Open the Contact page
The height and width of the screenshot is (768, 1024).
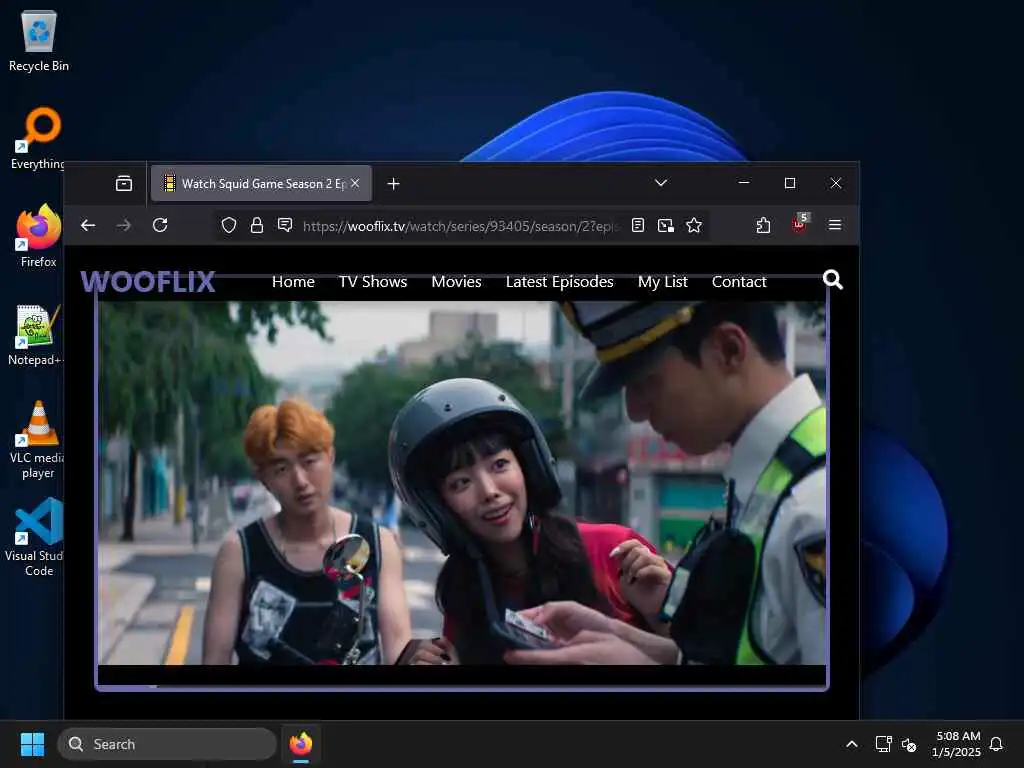click(x=739, y=281)
